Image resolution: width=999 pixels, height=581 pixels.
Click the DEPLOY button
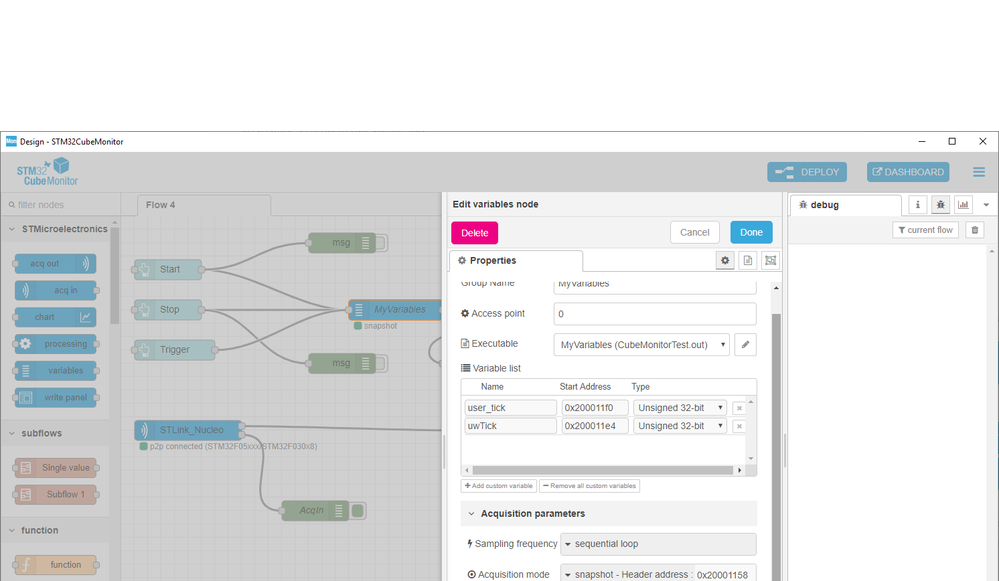click(x=807, y=172)
